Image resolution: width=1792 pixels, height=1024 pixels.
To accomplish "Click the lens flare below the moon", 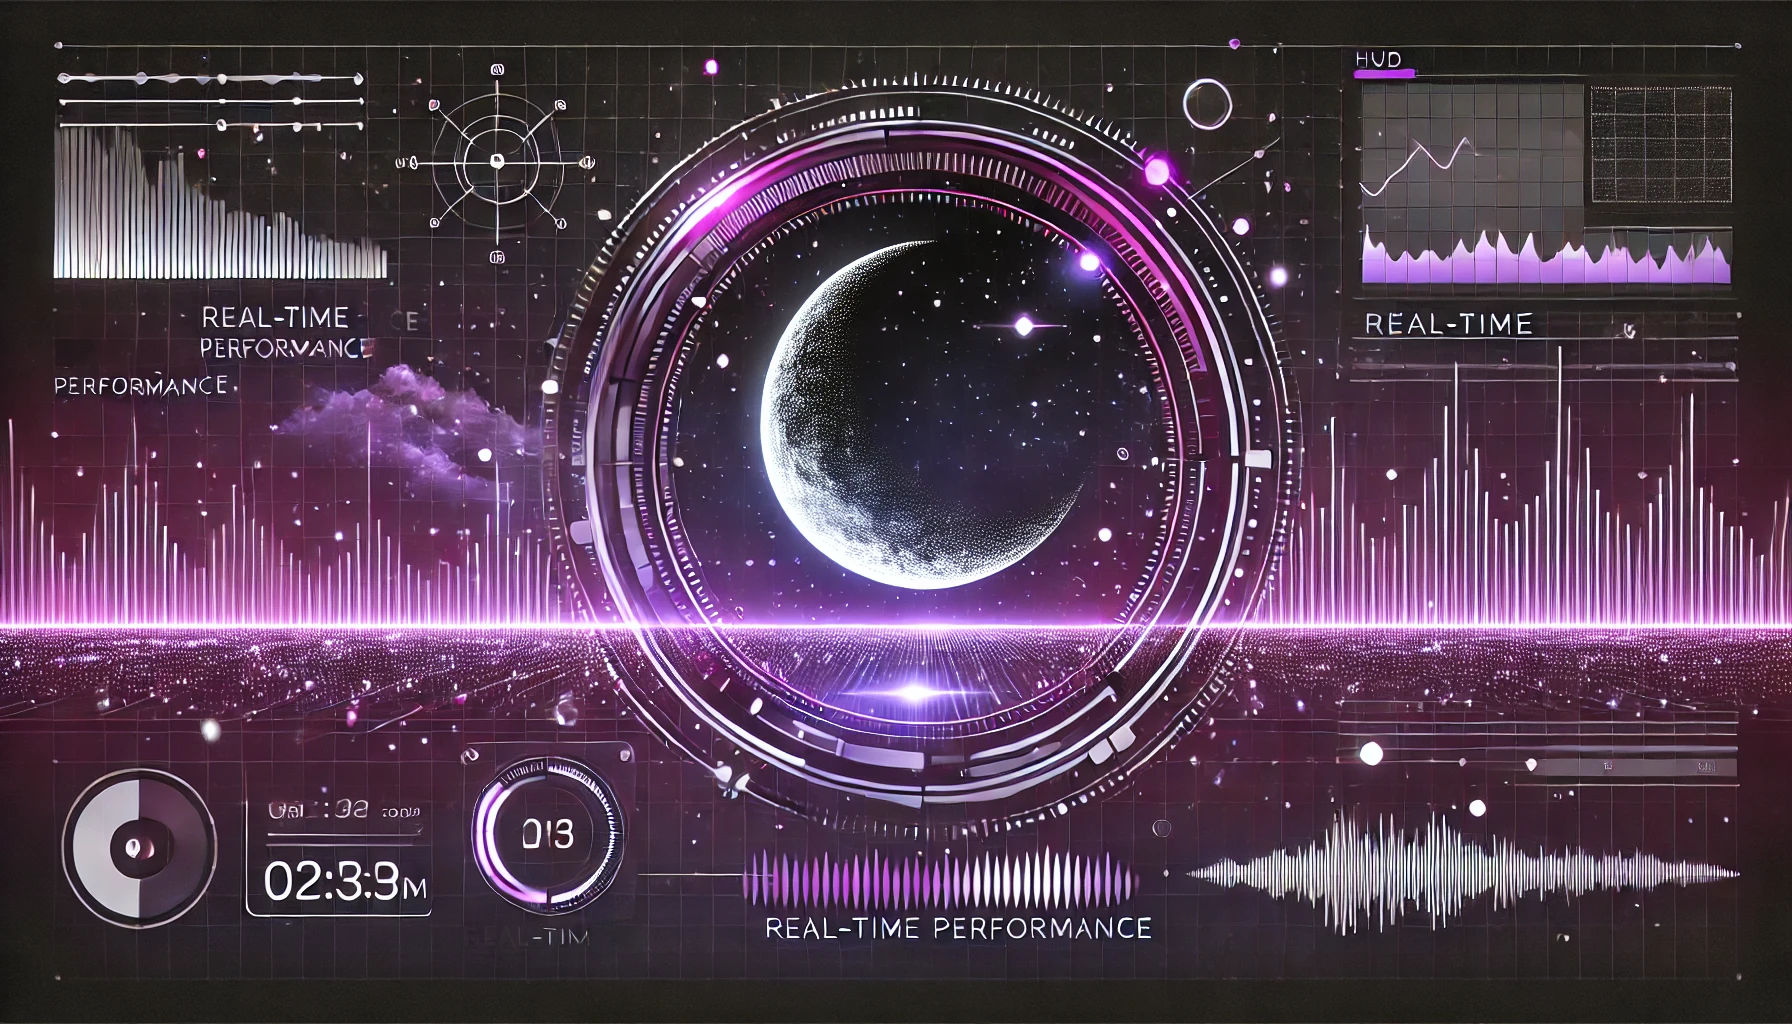I will (912, 692).
